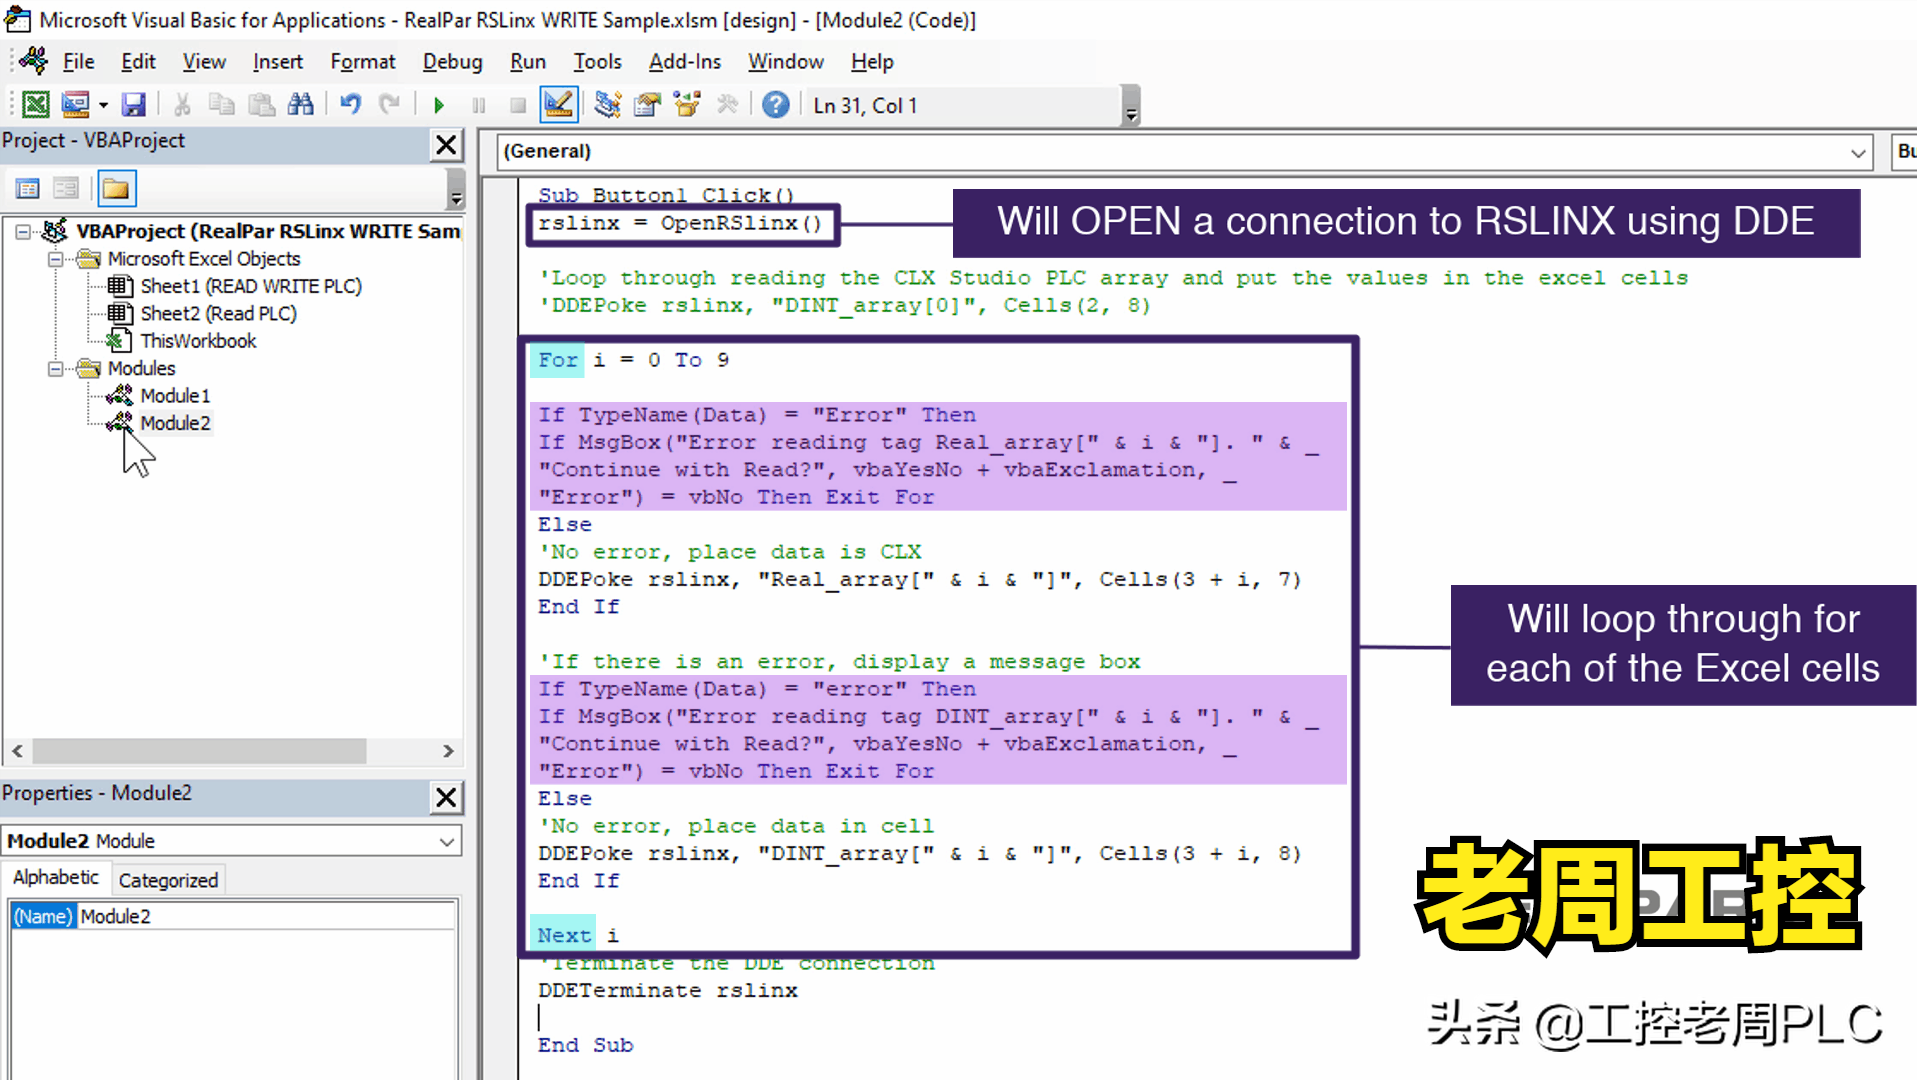Screen dimensions: 1917x1080
Task: Close the Project - VBAProject panel
Action: point(446,145)
